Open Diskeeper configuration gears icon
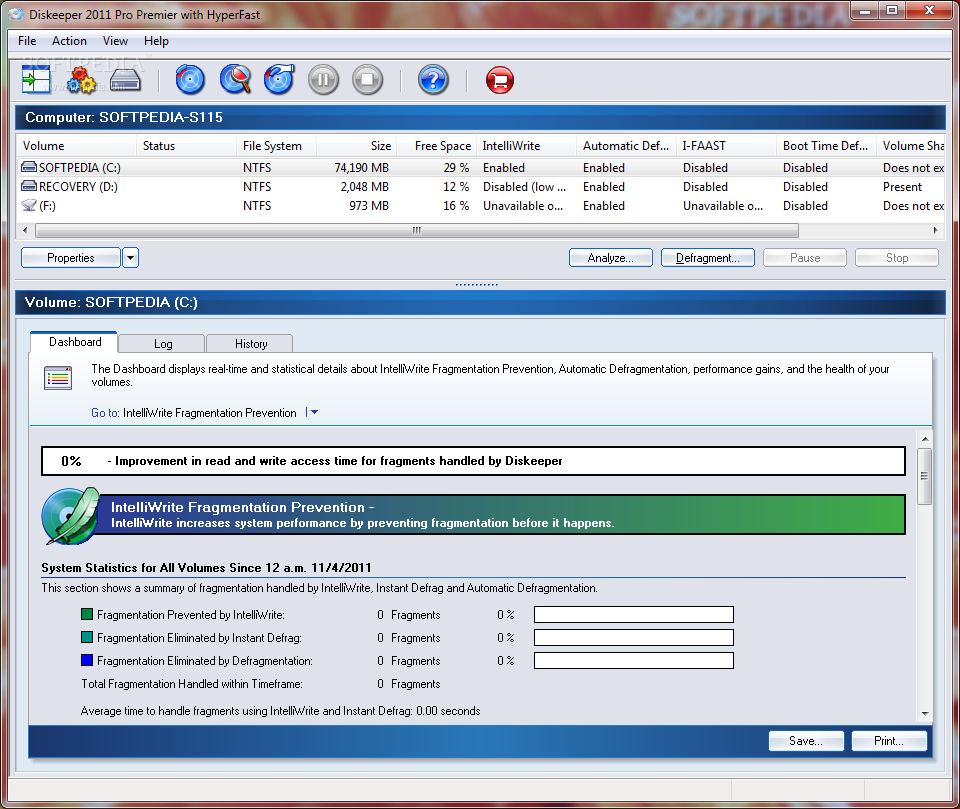Viewport: 960px width, 809px height. coord(81,80)
